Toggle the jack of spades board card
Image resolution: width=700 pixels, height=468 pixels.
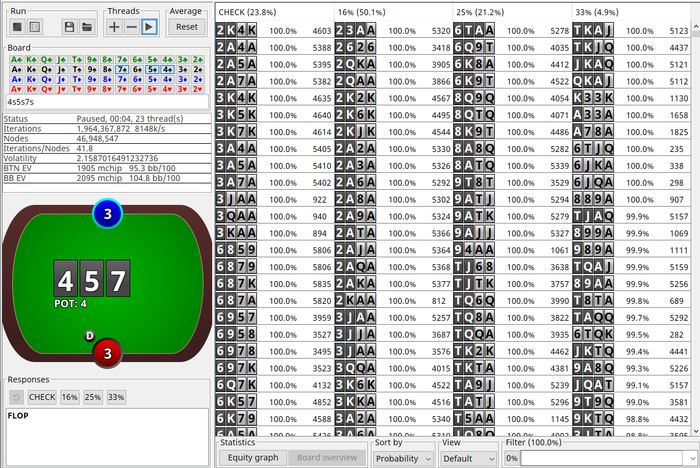pyautogui.click(x=62, y=70)
